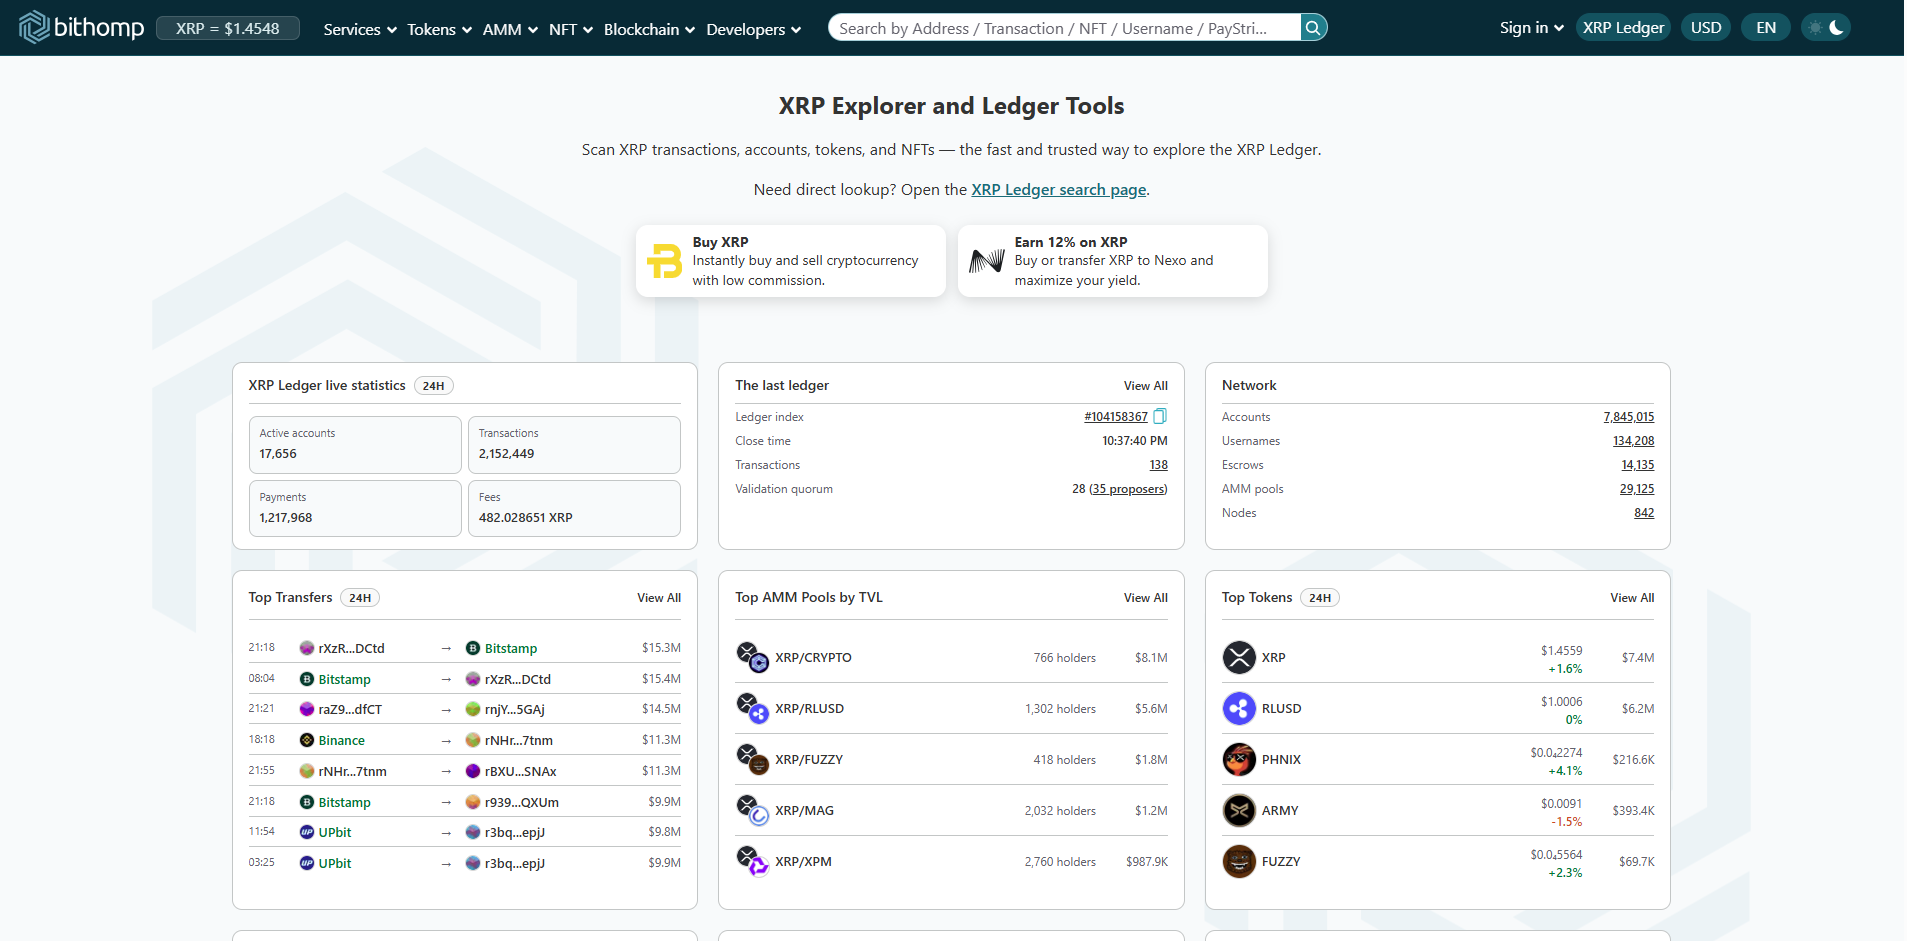
Task: Copy the ledger index number
Action: point(1160,416)
